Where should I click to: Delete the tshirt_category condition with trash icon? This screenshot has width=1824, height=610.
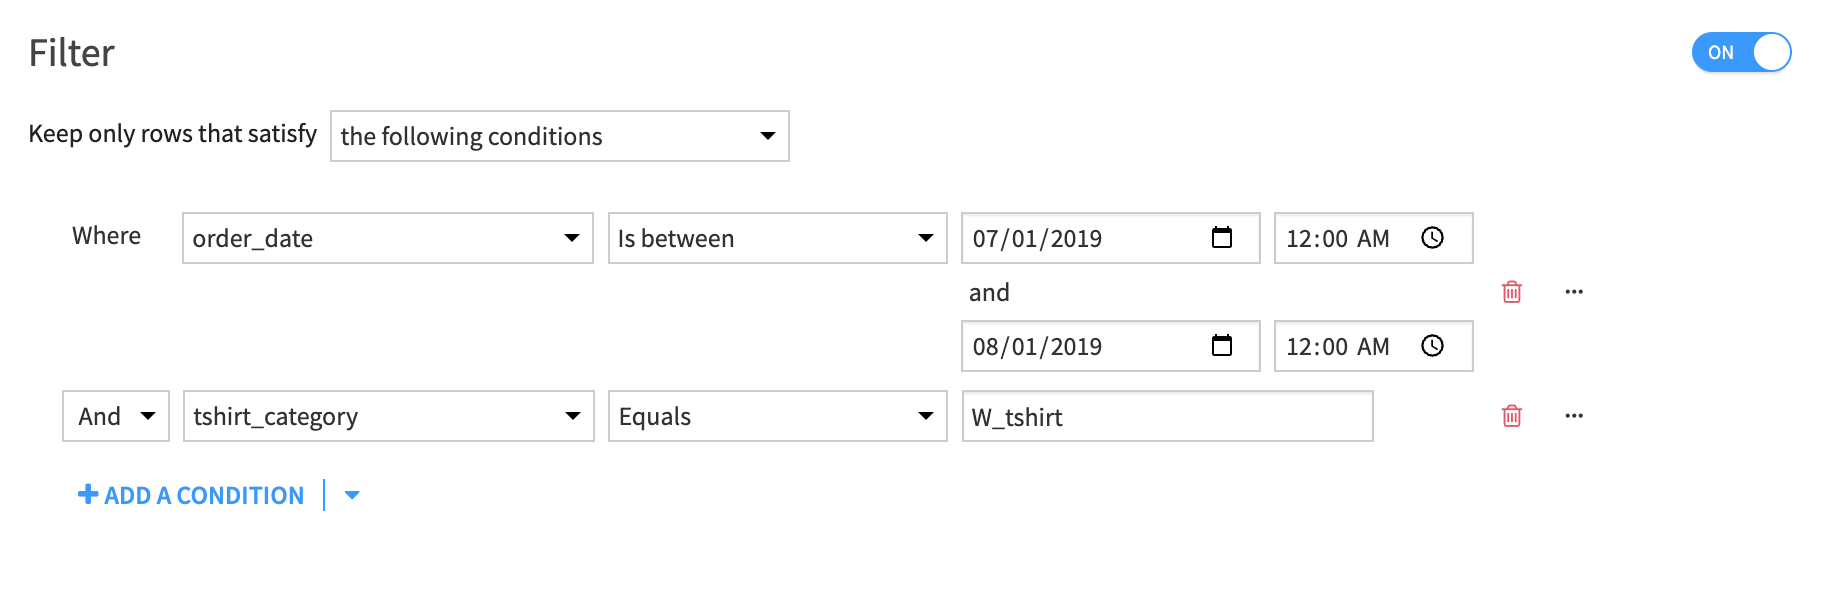(1513, 416)
